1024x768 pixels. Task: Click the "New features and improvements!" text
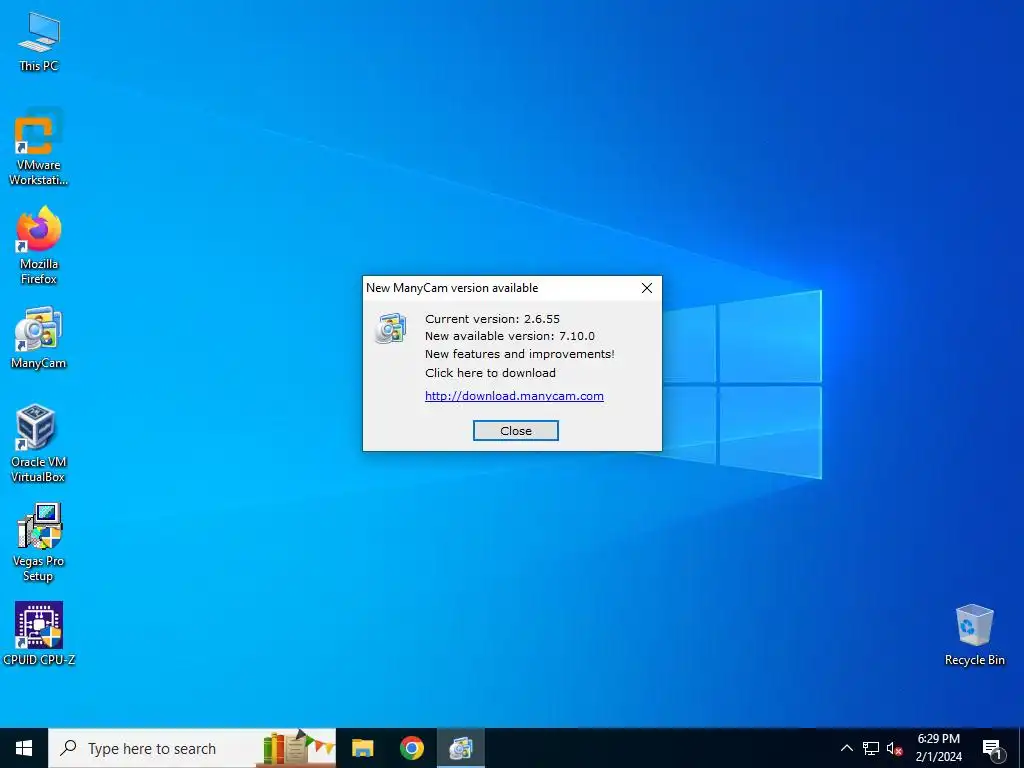tap(519, 354)
